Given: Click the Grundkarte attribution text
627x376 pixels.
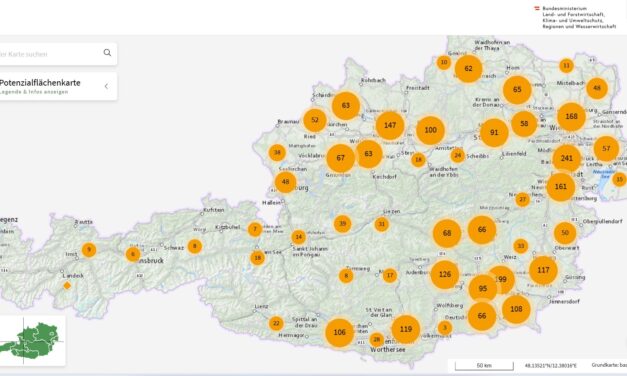Looking at the screenshot, I should tap(609, 365).
